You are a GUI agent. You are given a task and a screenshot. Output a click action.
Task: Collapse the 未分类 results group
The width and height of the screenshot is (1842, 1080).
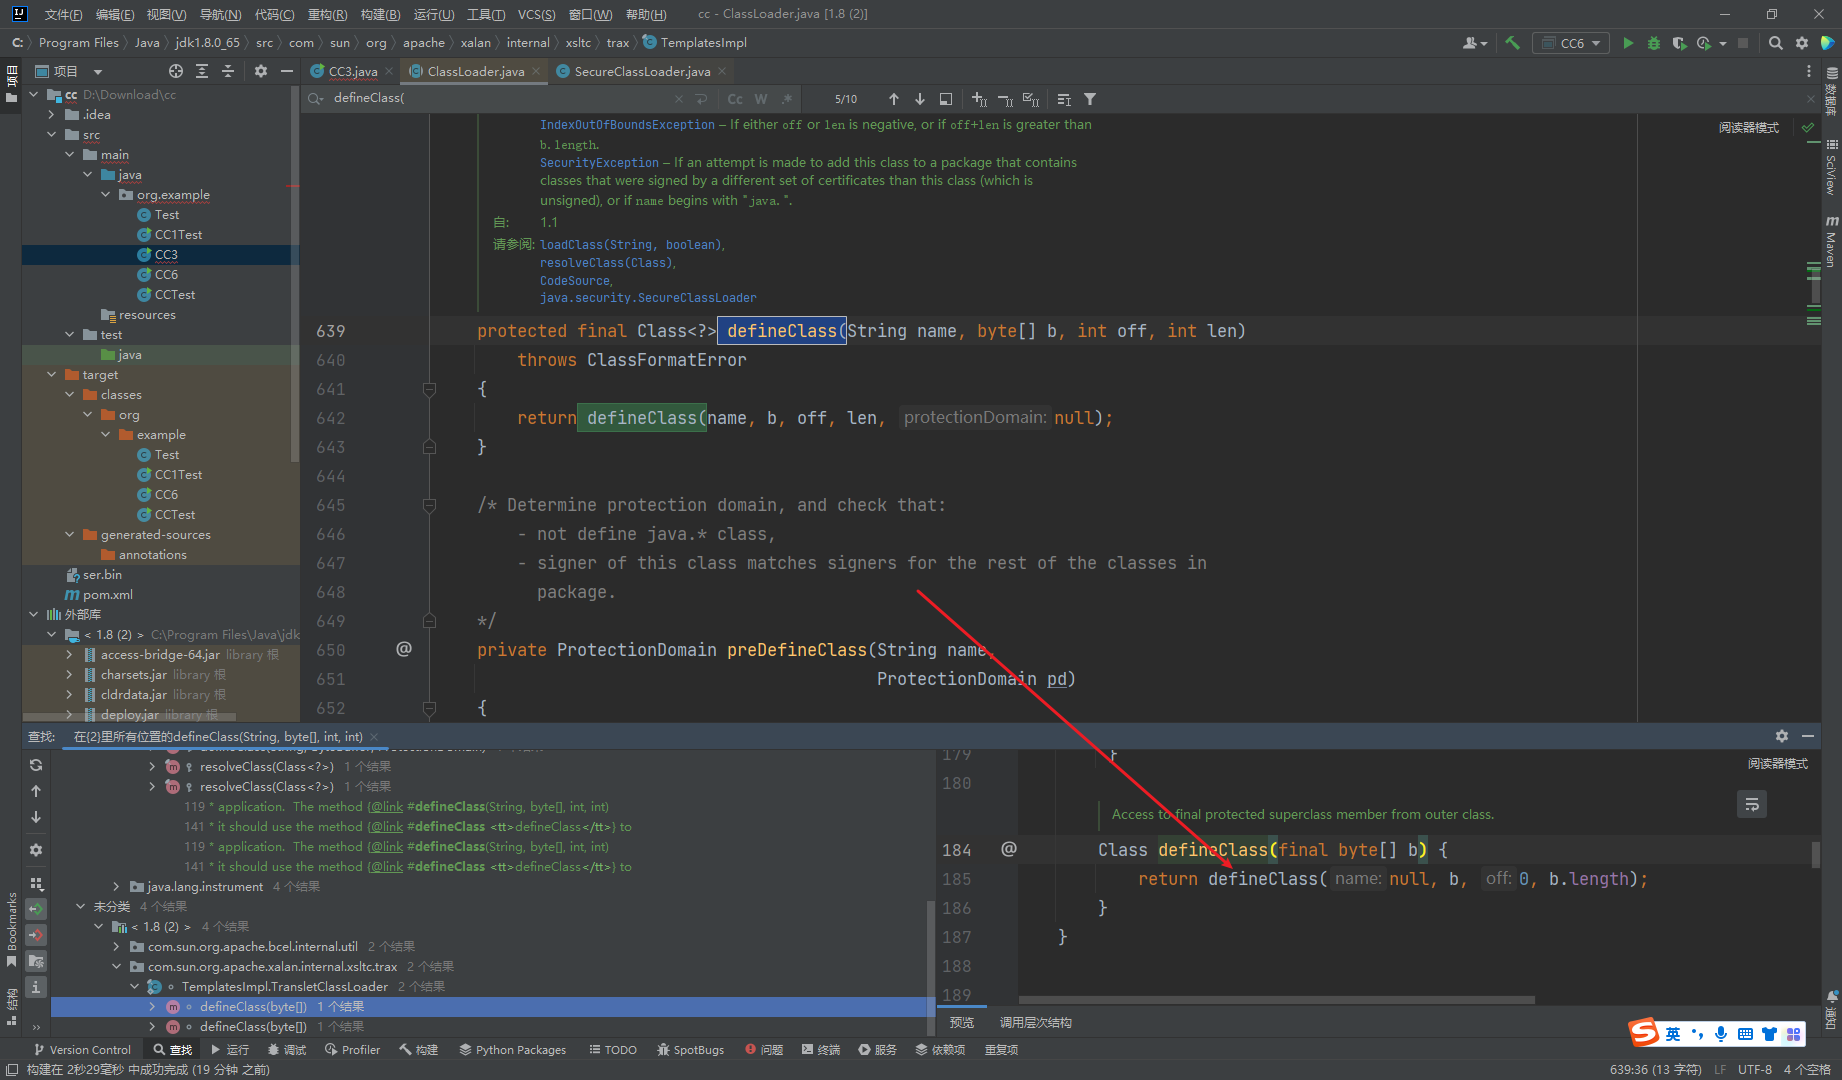pos(80,906)
